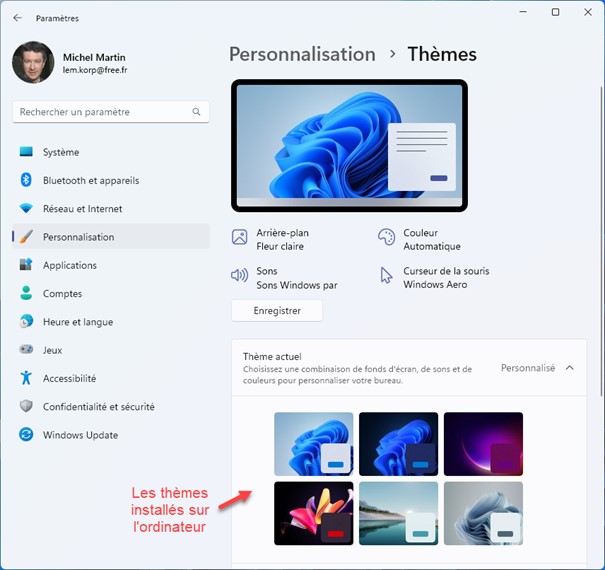605x570 pixels.
Task: Open Bluetooth et appareils settings
Action: pos(90,181)
